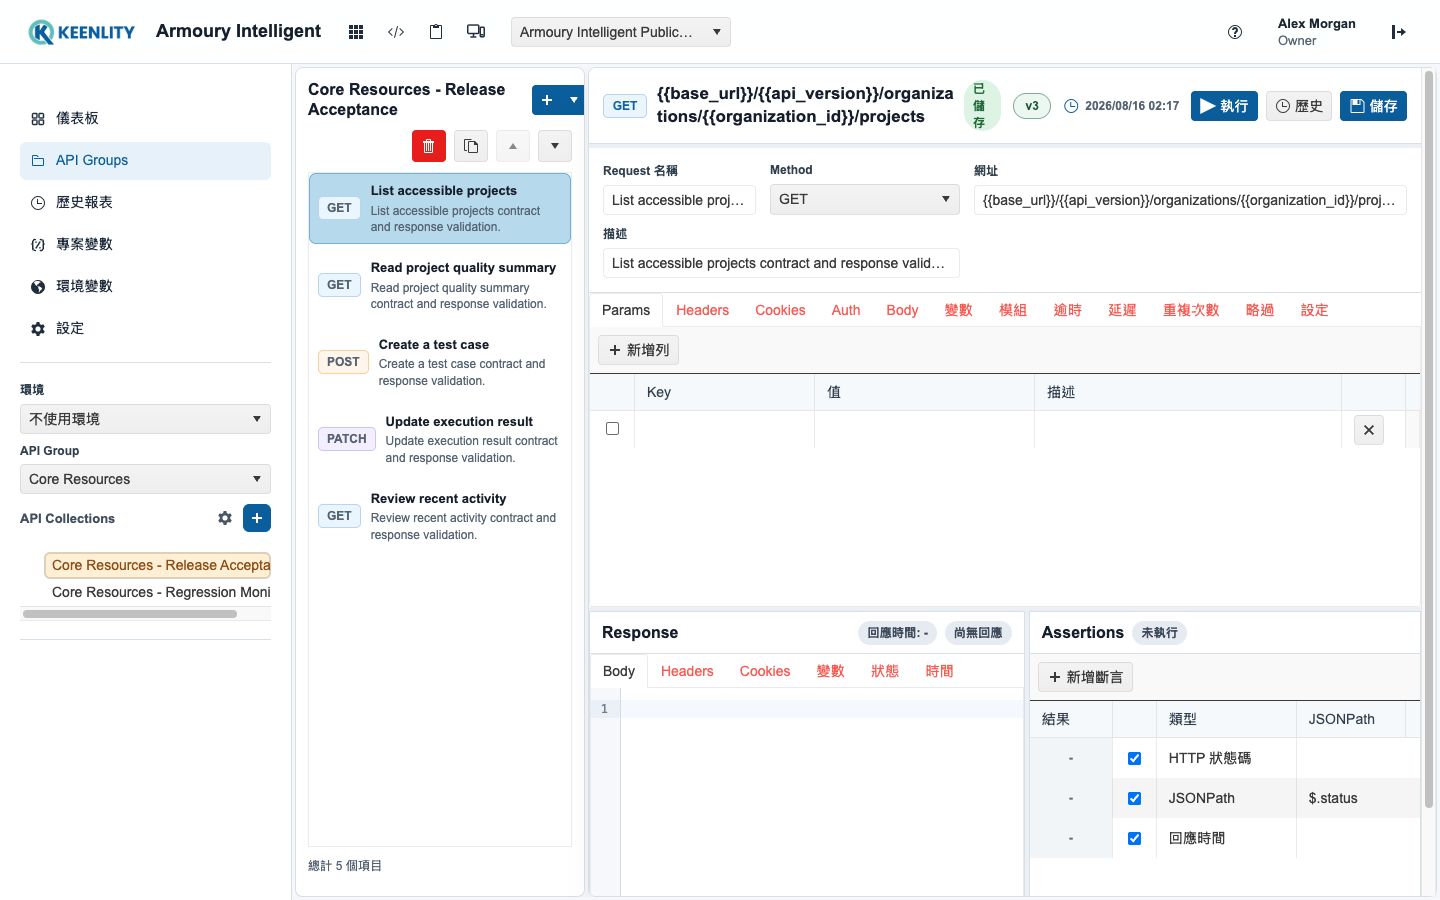This screenshot has height=900, width=1440.
Task: Move request up with triangle arrow
Action: click(512, 146)
